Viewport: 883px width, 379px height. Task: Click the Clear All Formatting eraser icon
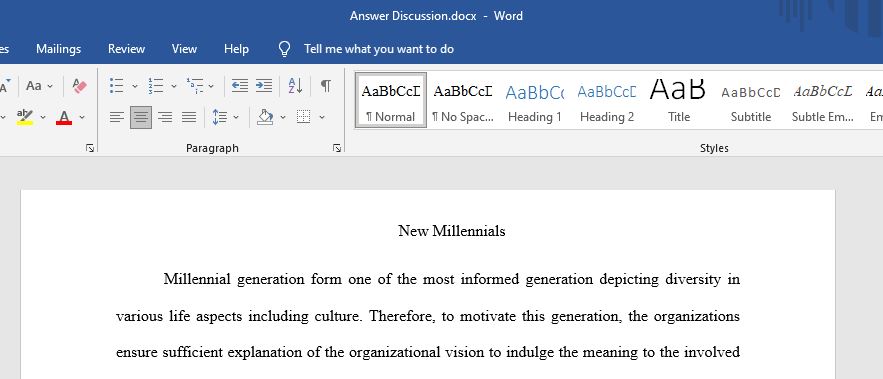pyautogui.click(x=80, y=86)
